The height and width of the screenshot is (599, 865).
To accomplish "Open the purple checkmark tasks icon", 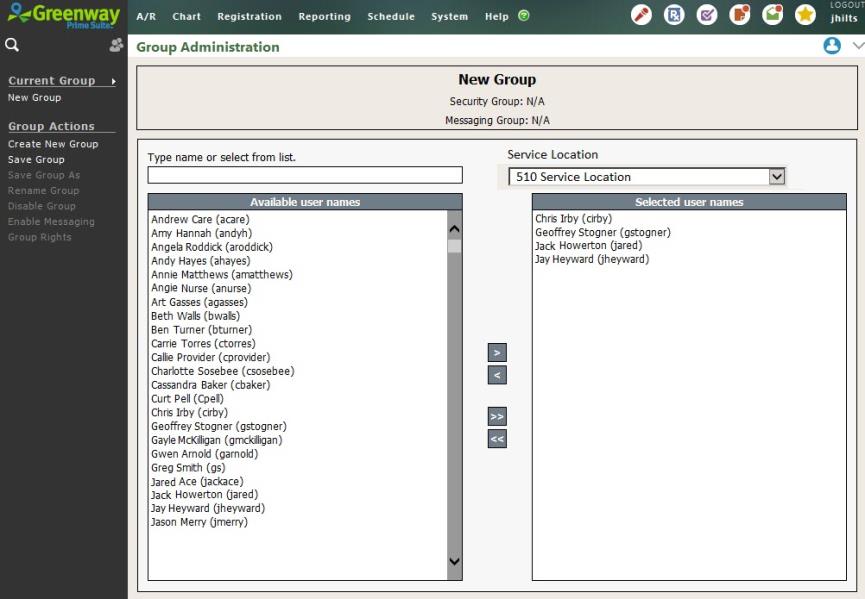I will coord(707,15).
